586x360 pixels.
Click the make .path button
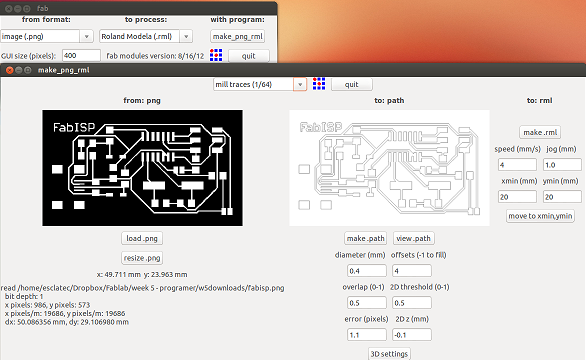point(366,239)
